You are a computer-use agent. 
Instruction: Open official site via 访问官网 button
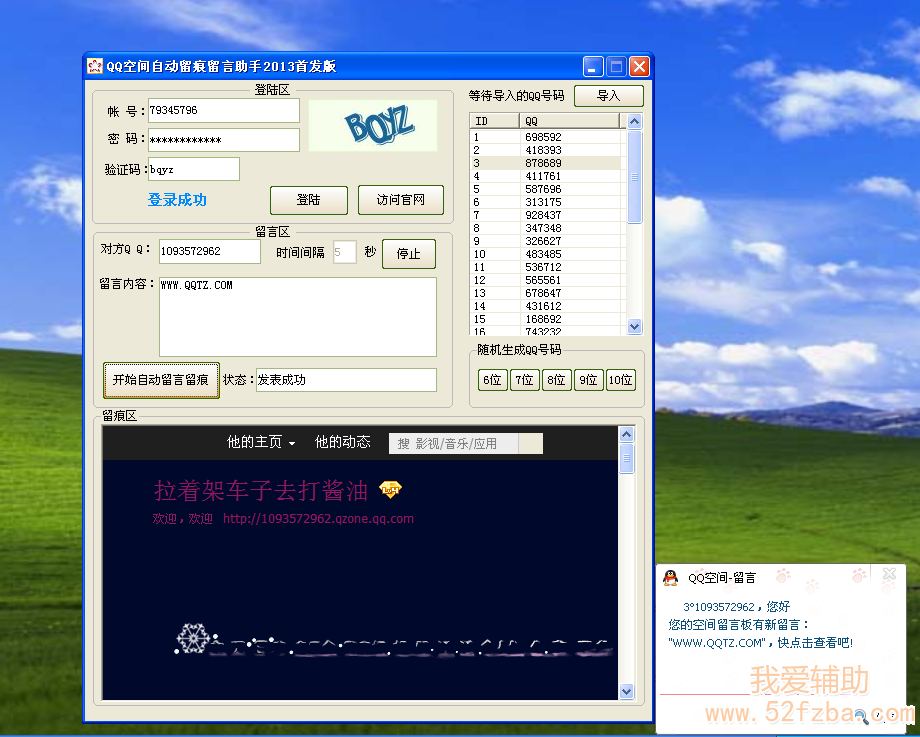click(401, 200)
